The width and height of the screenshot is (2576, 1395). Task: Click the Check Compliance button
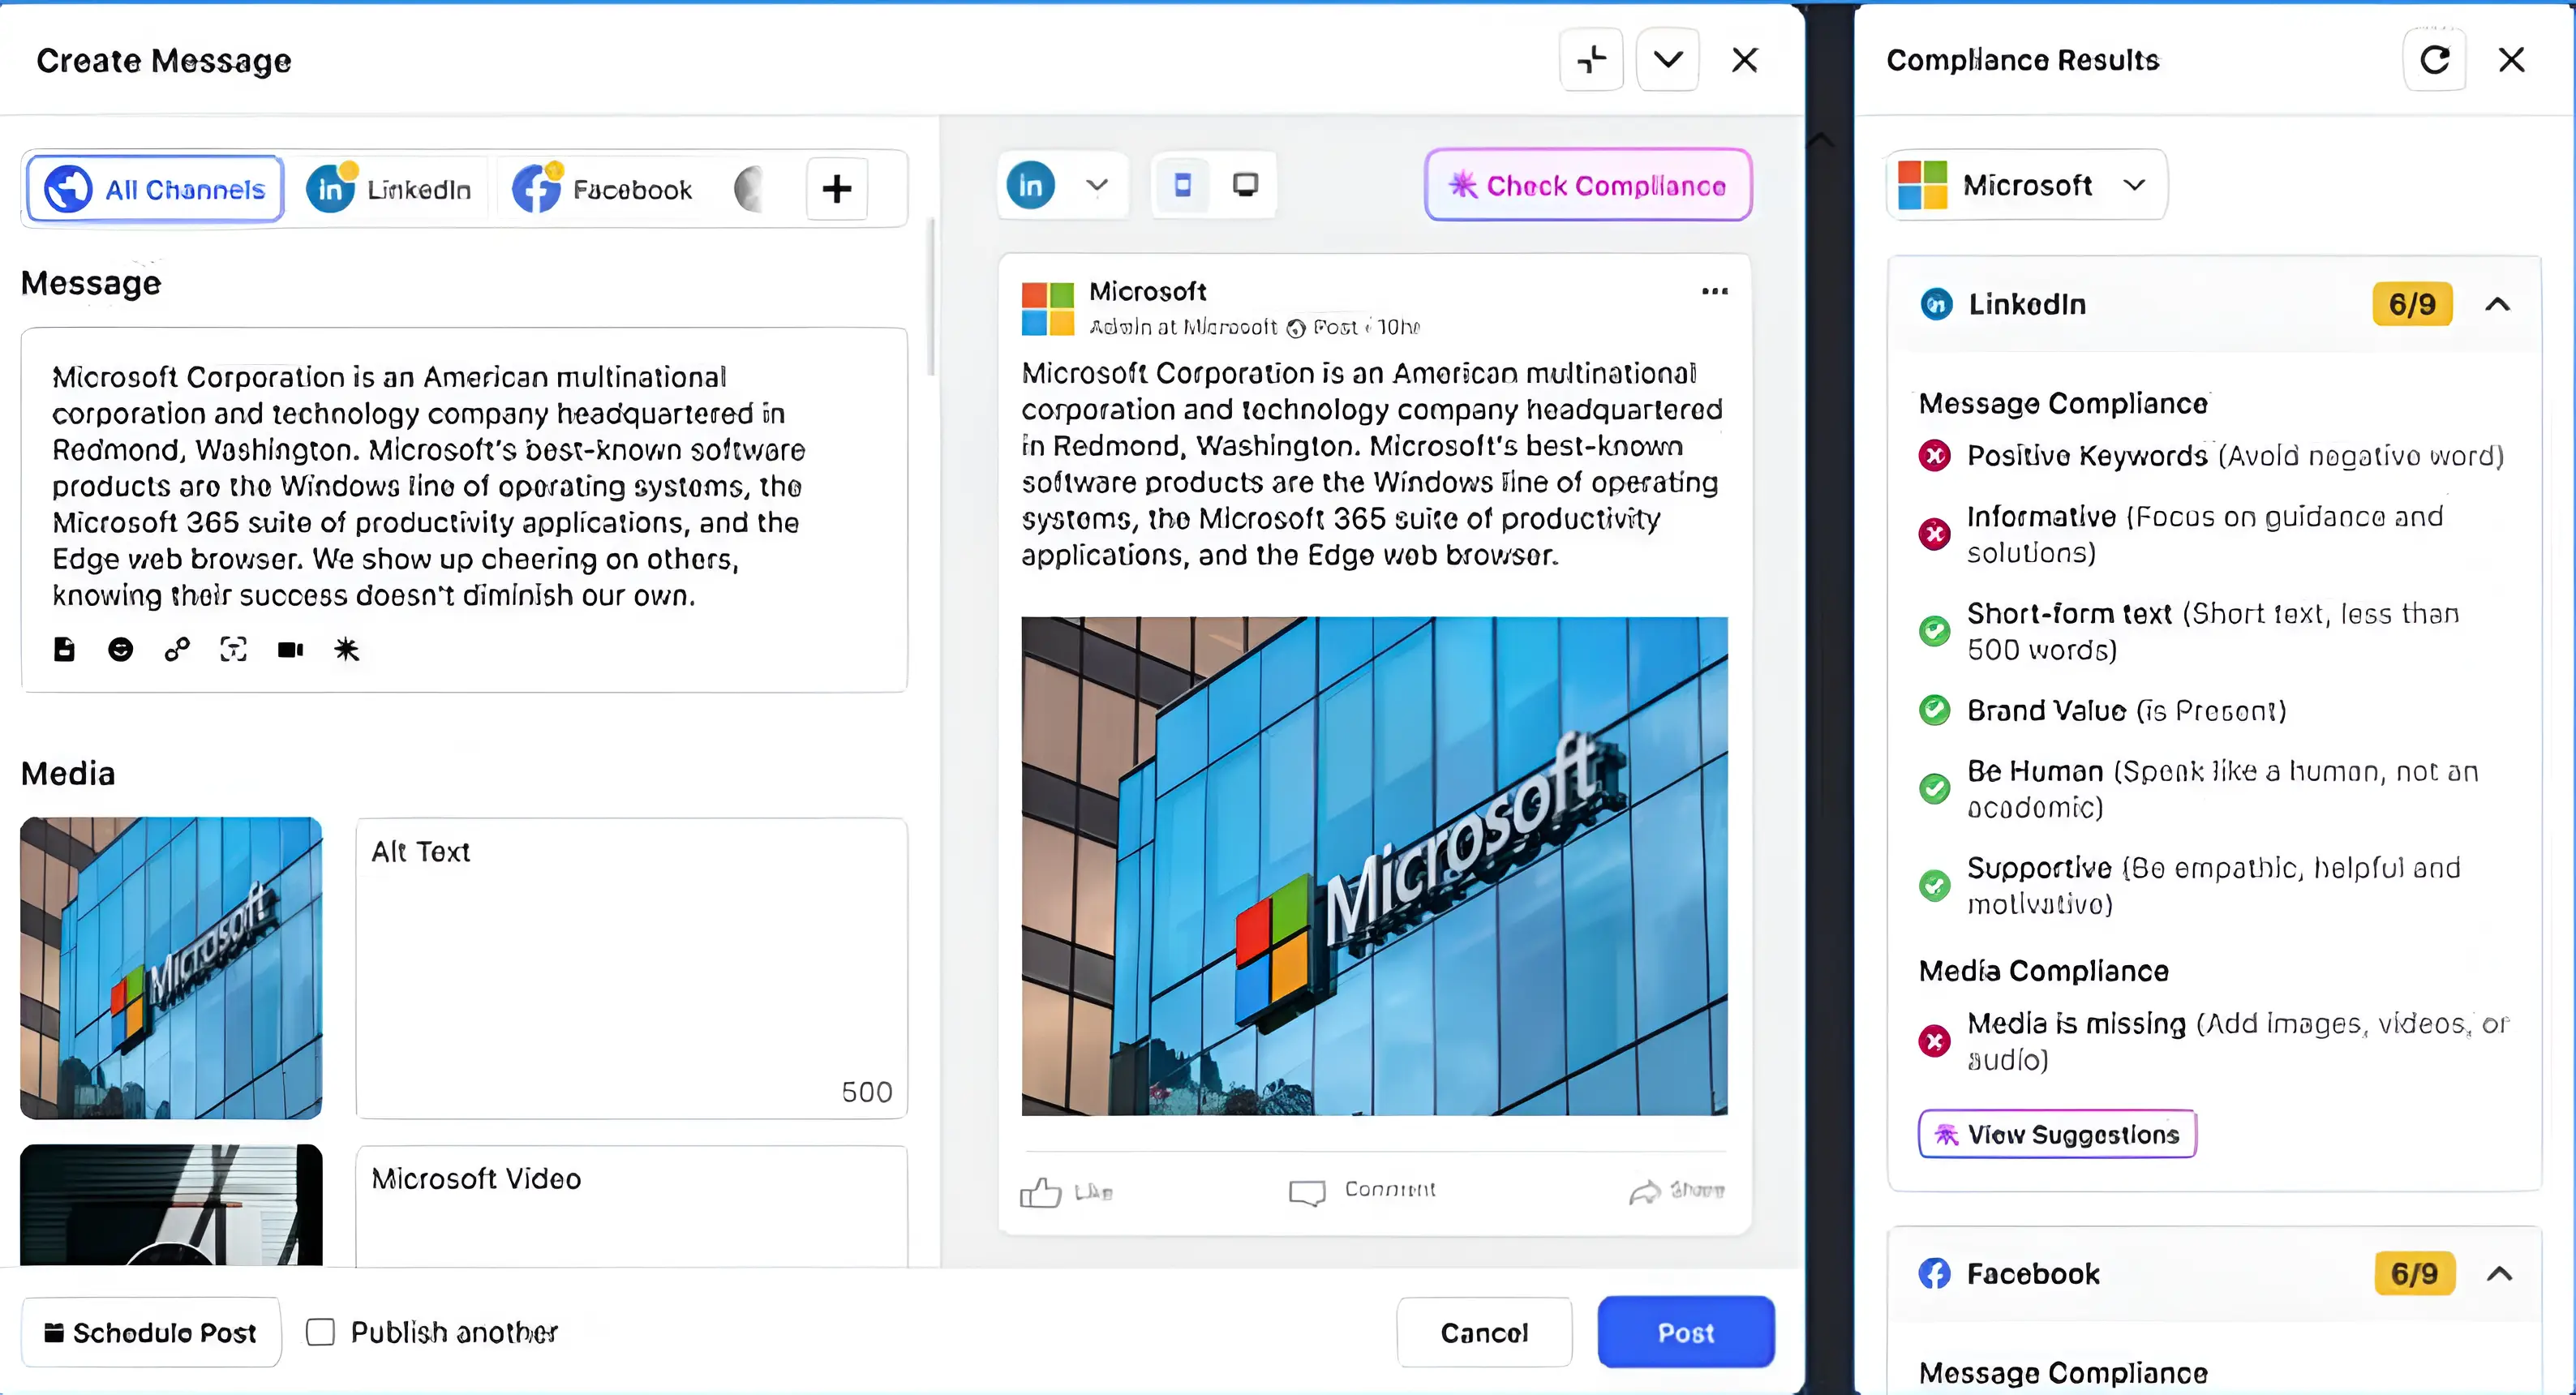click(1588, 185)
